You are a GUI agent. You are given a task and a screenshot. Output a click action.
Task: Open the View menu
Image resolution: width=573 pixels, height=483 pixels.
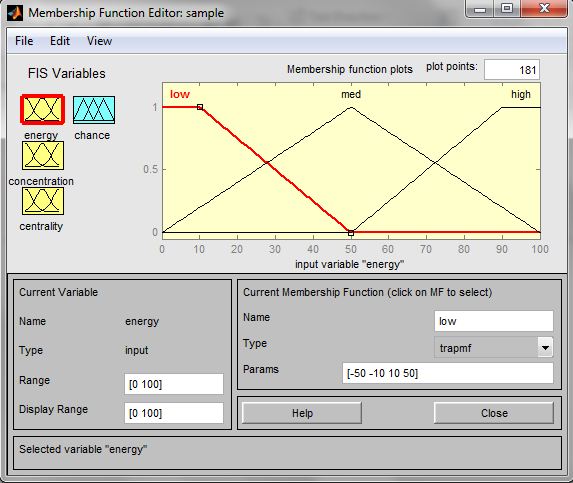pyautogui.click(x=99, y=41)
